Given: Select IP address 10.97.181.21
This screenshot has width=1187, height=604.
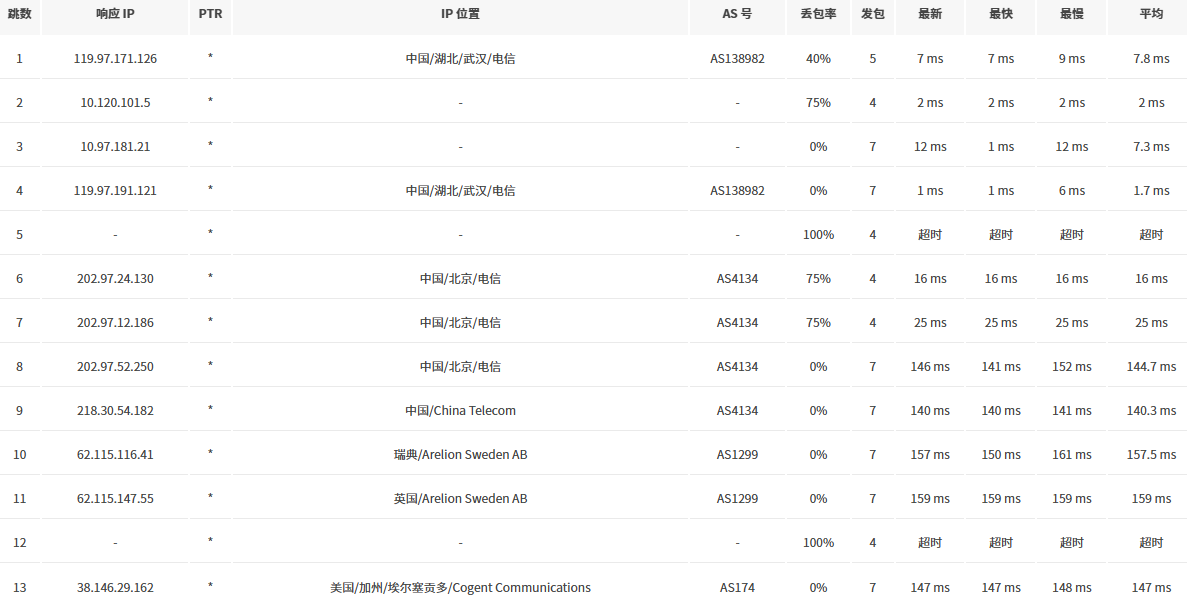Looking at the screenshot, I should (x=115, y=146).
